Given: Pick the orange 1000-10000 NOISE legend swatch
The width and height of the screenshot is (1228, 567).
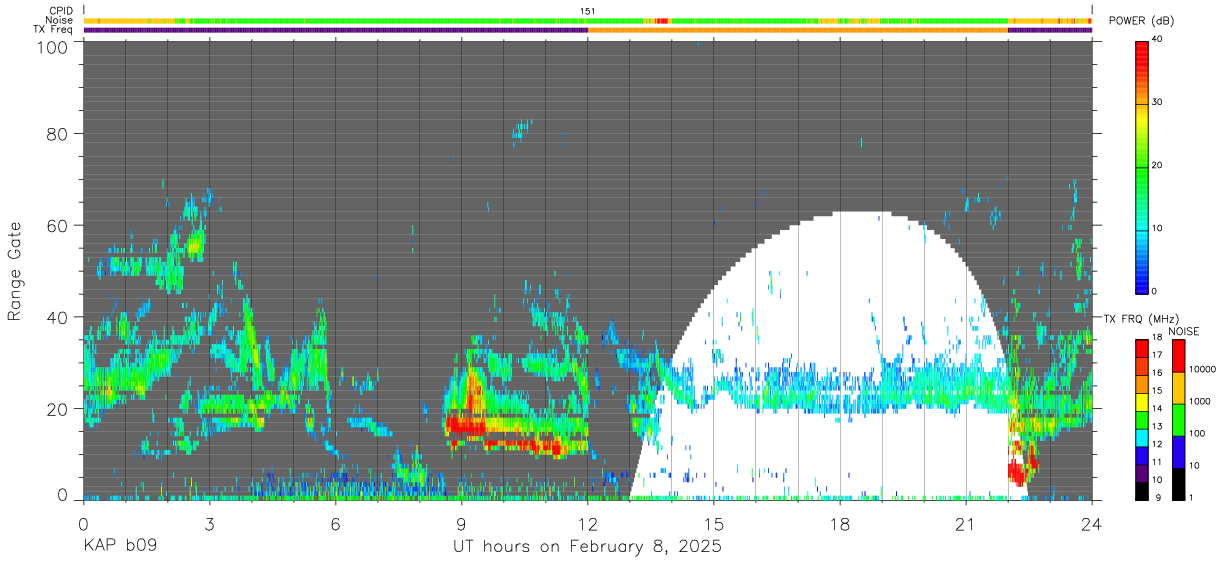Looking at the screenshot, I should point(1178,388).
